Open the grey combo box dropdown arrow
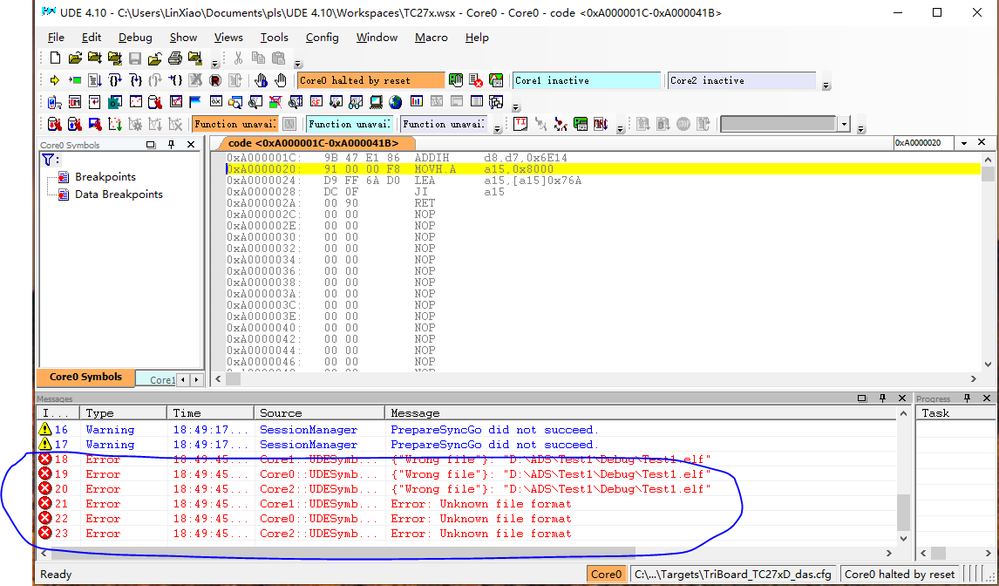The width and height of the screenshot is (999, 586). pyautogui.click(x=845, y=124)
